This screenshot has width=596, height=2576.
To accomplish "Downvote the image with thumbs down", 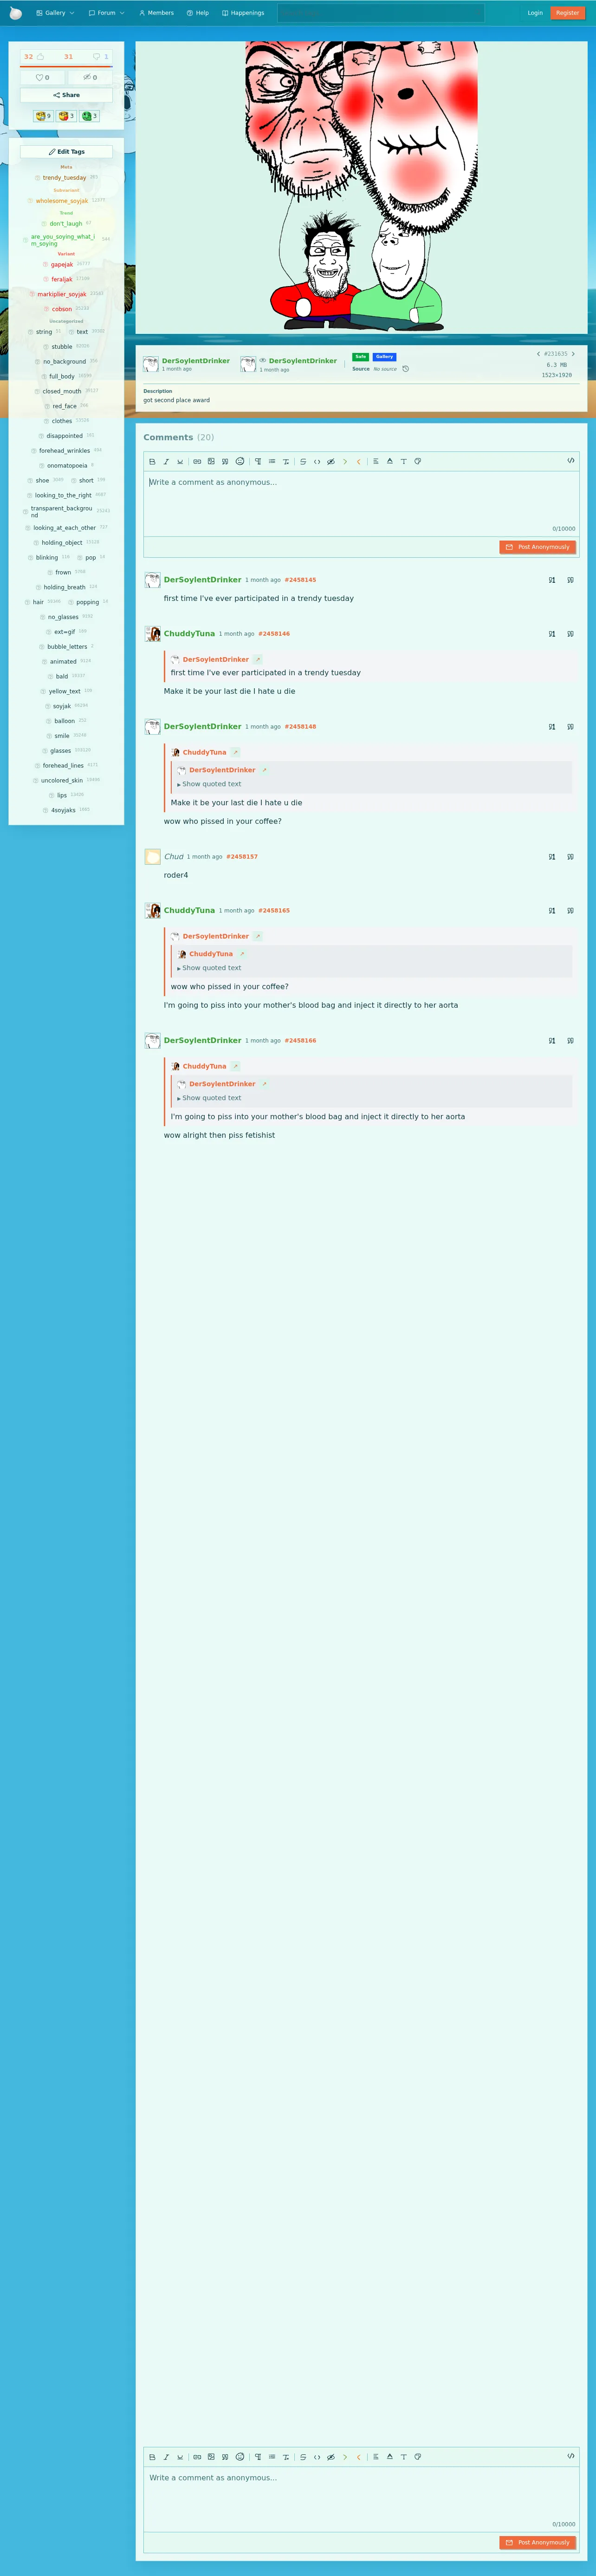I will [97, 57].
